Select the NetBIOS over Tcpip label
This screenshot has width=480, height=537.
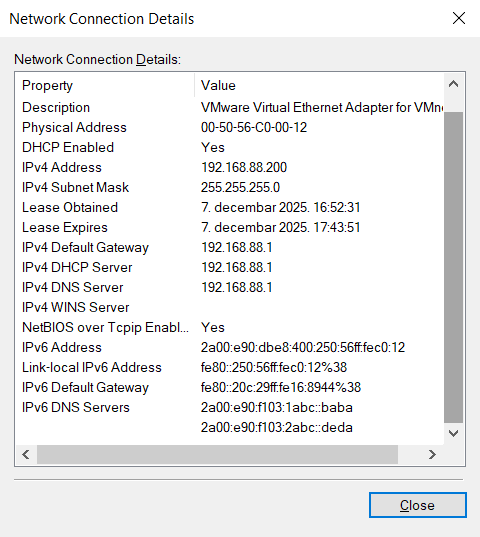tap(105, 327)
